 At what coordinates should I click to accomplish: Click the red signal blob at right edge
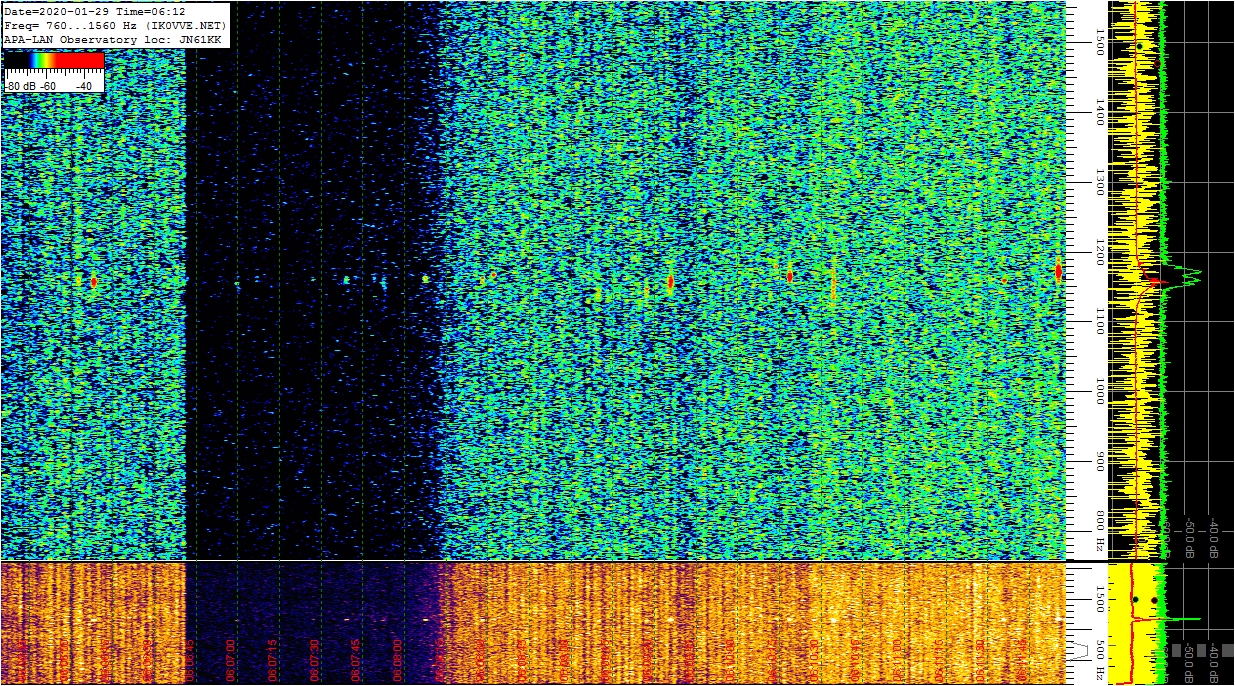tap(1058, 270)
